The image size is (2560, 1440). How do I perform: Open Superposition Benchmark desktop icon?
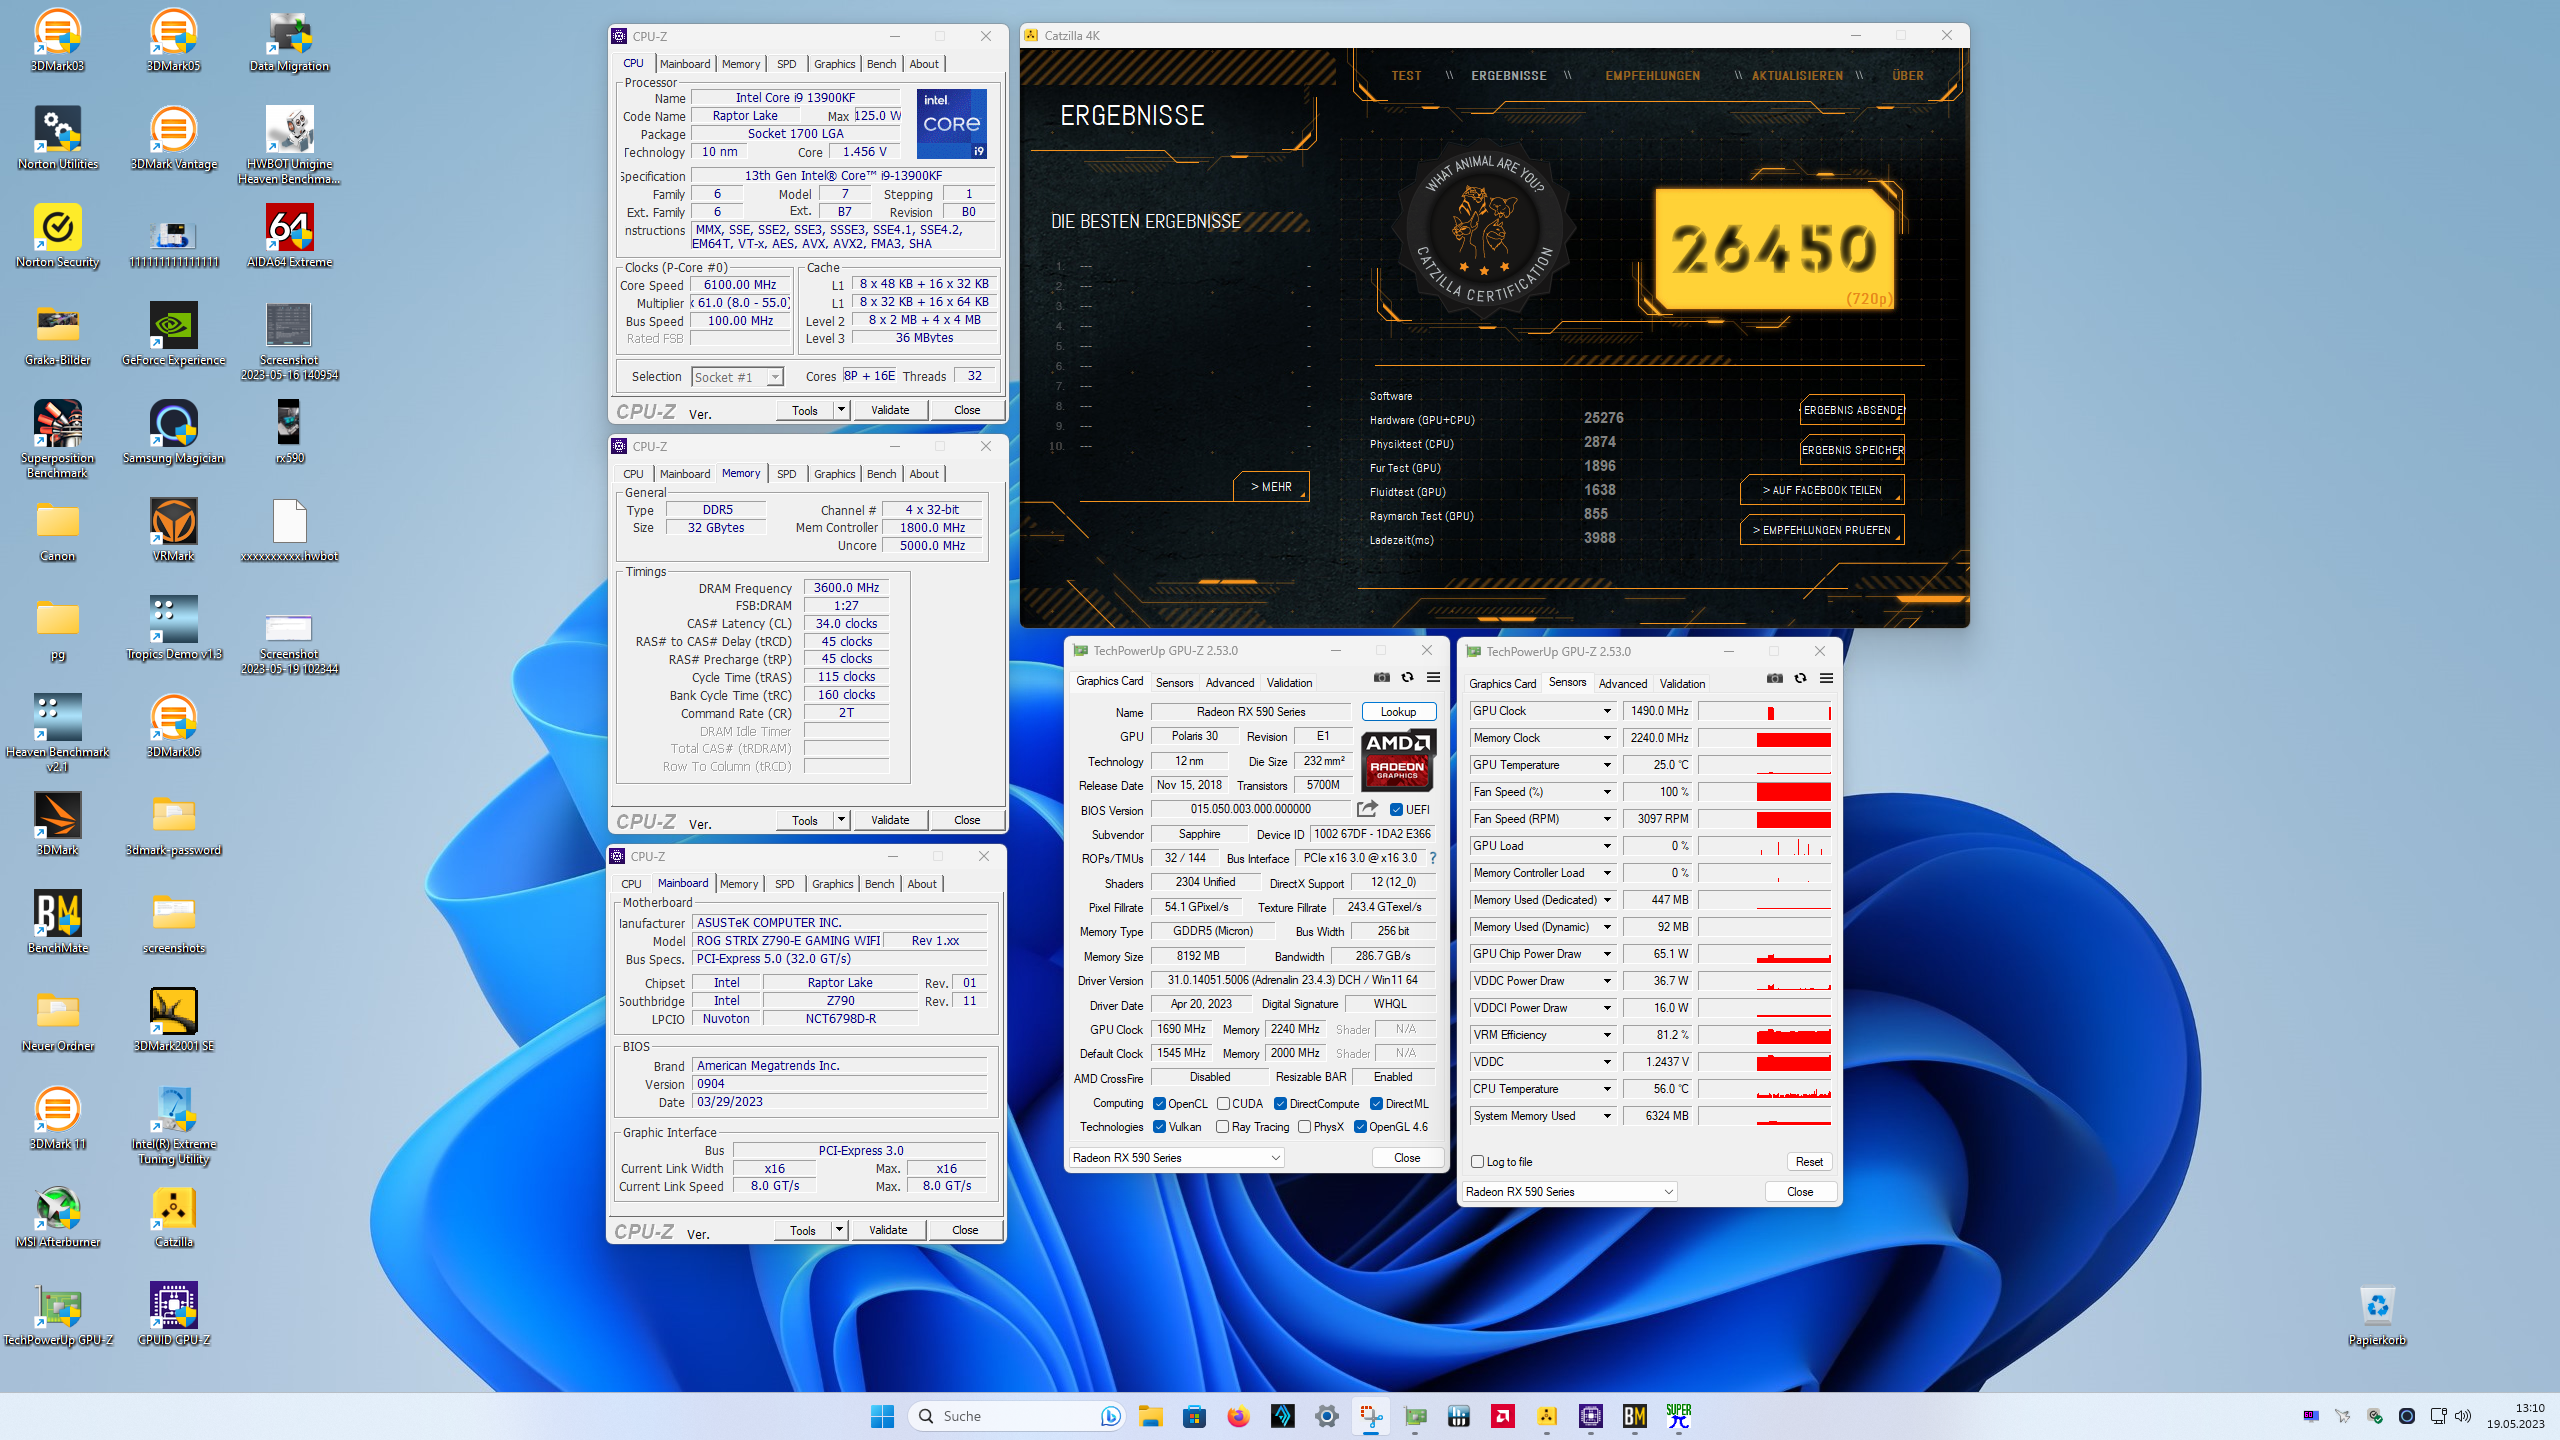58,440
